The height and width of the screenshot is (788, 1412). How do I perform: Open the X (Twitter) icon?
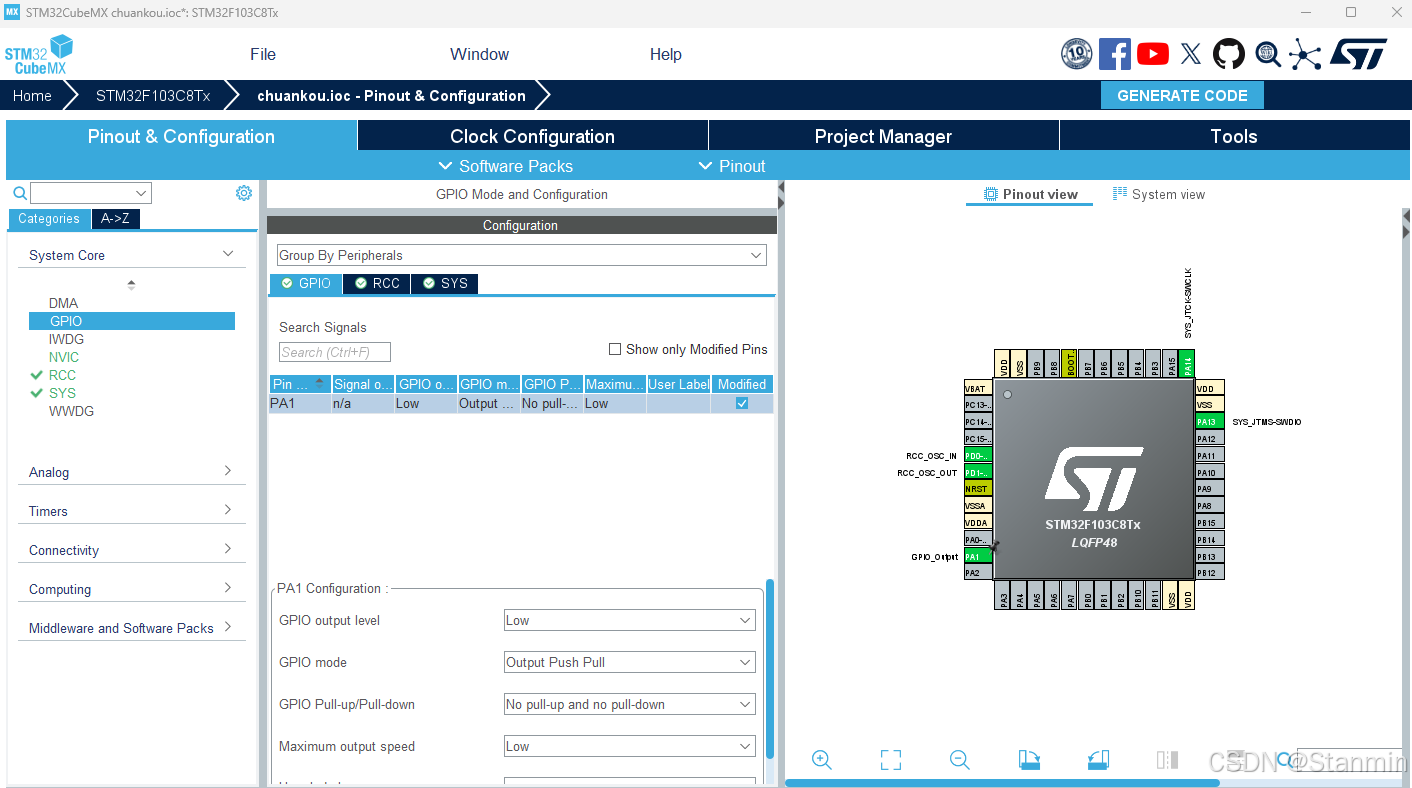(x=1190, y=54)
